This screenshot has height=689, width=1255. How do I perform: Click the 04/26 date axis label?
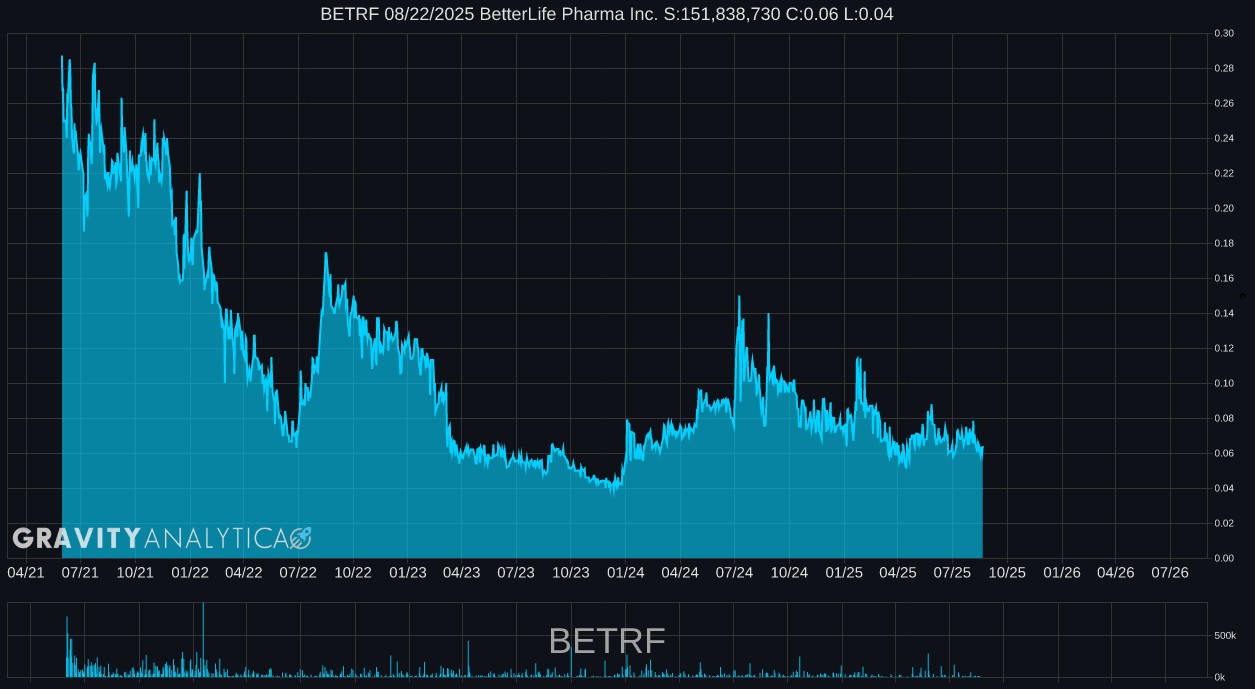(x=1116, y=573)
